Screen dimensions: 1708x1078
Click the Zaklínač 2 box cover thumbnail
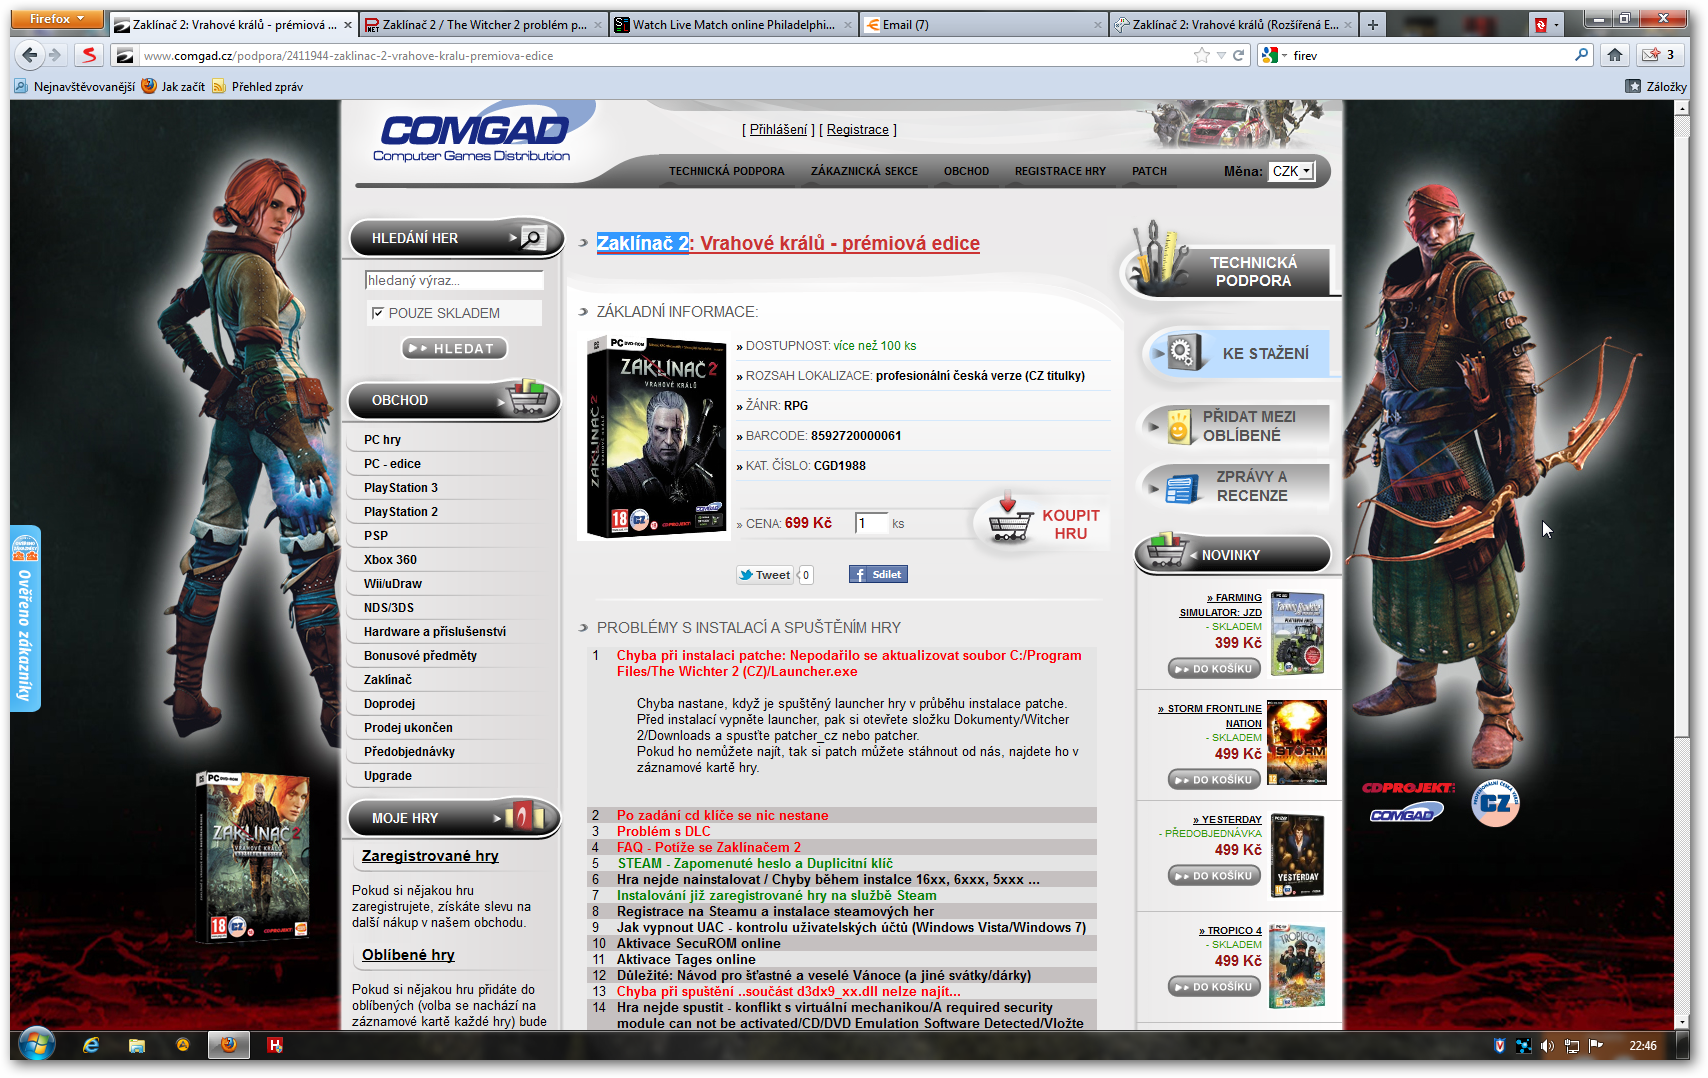(656, 437)
